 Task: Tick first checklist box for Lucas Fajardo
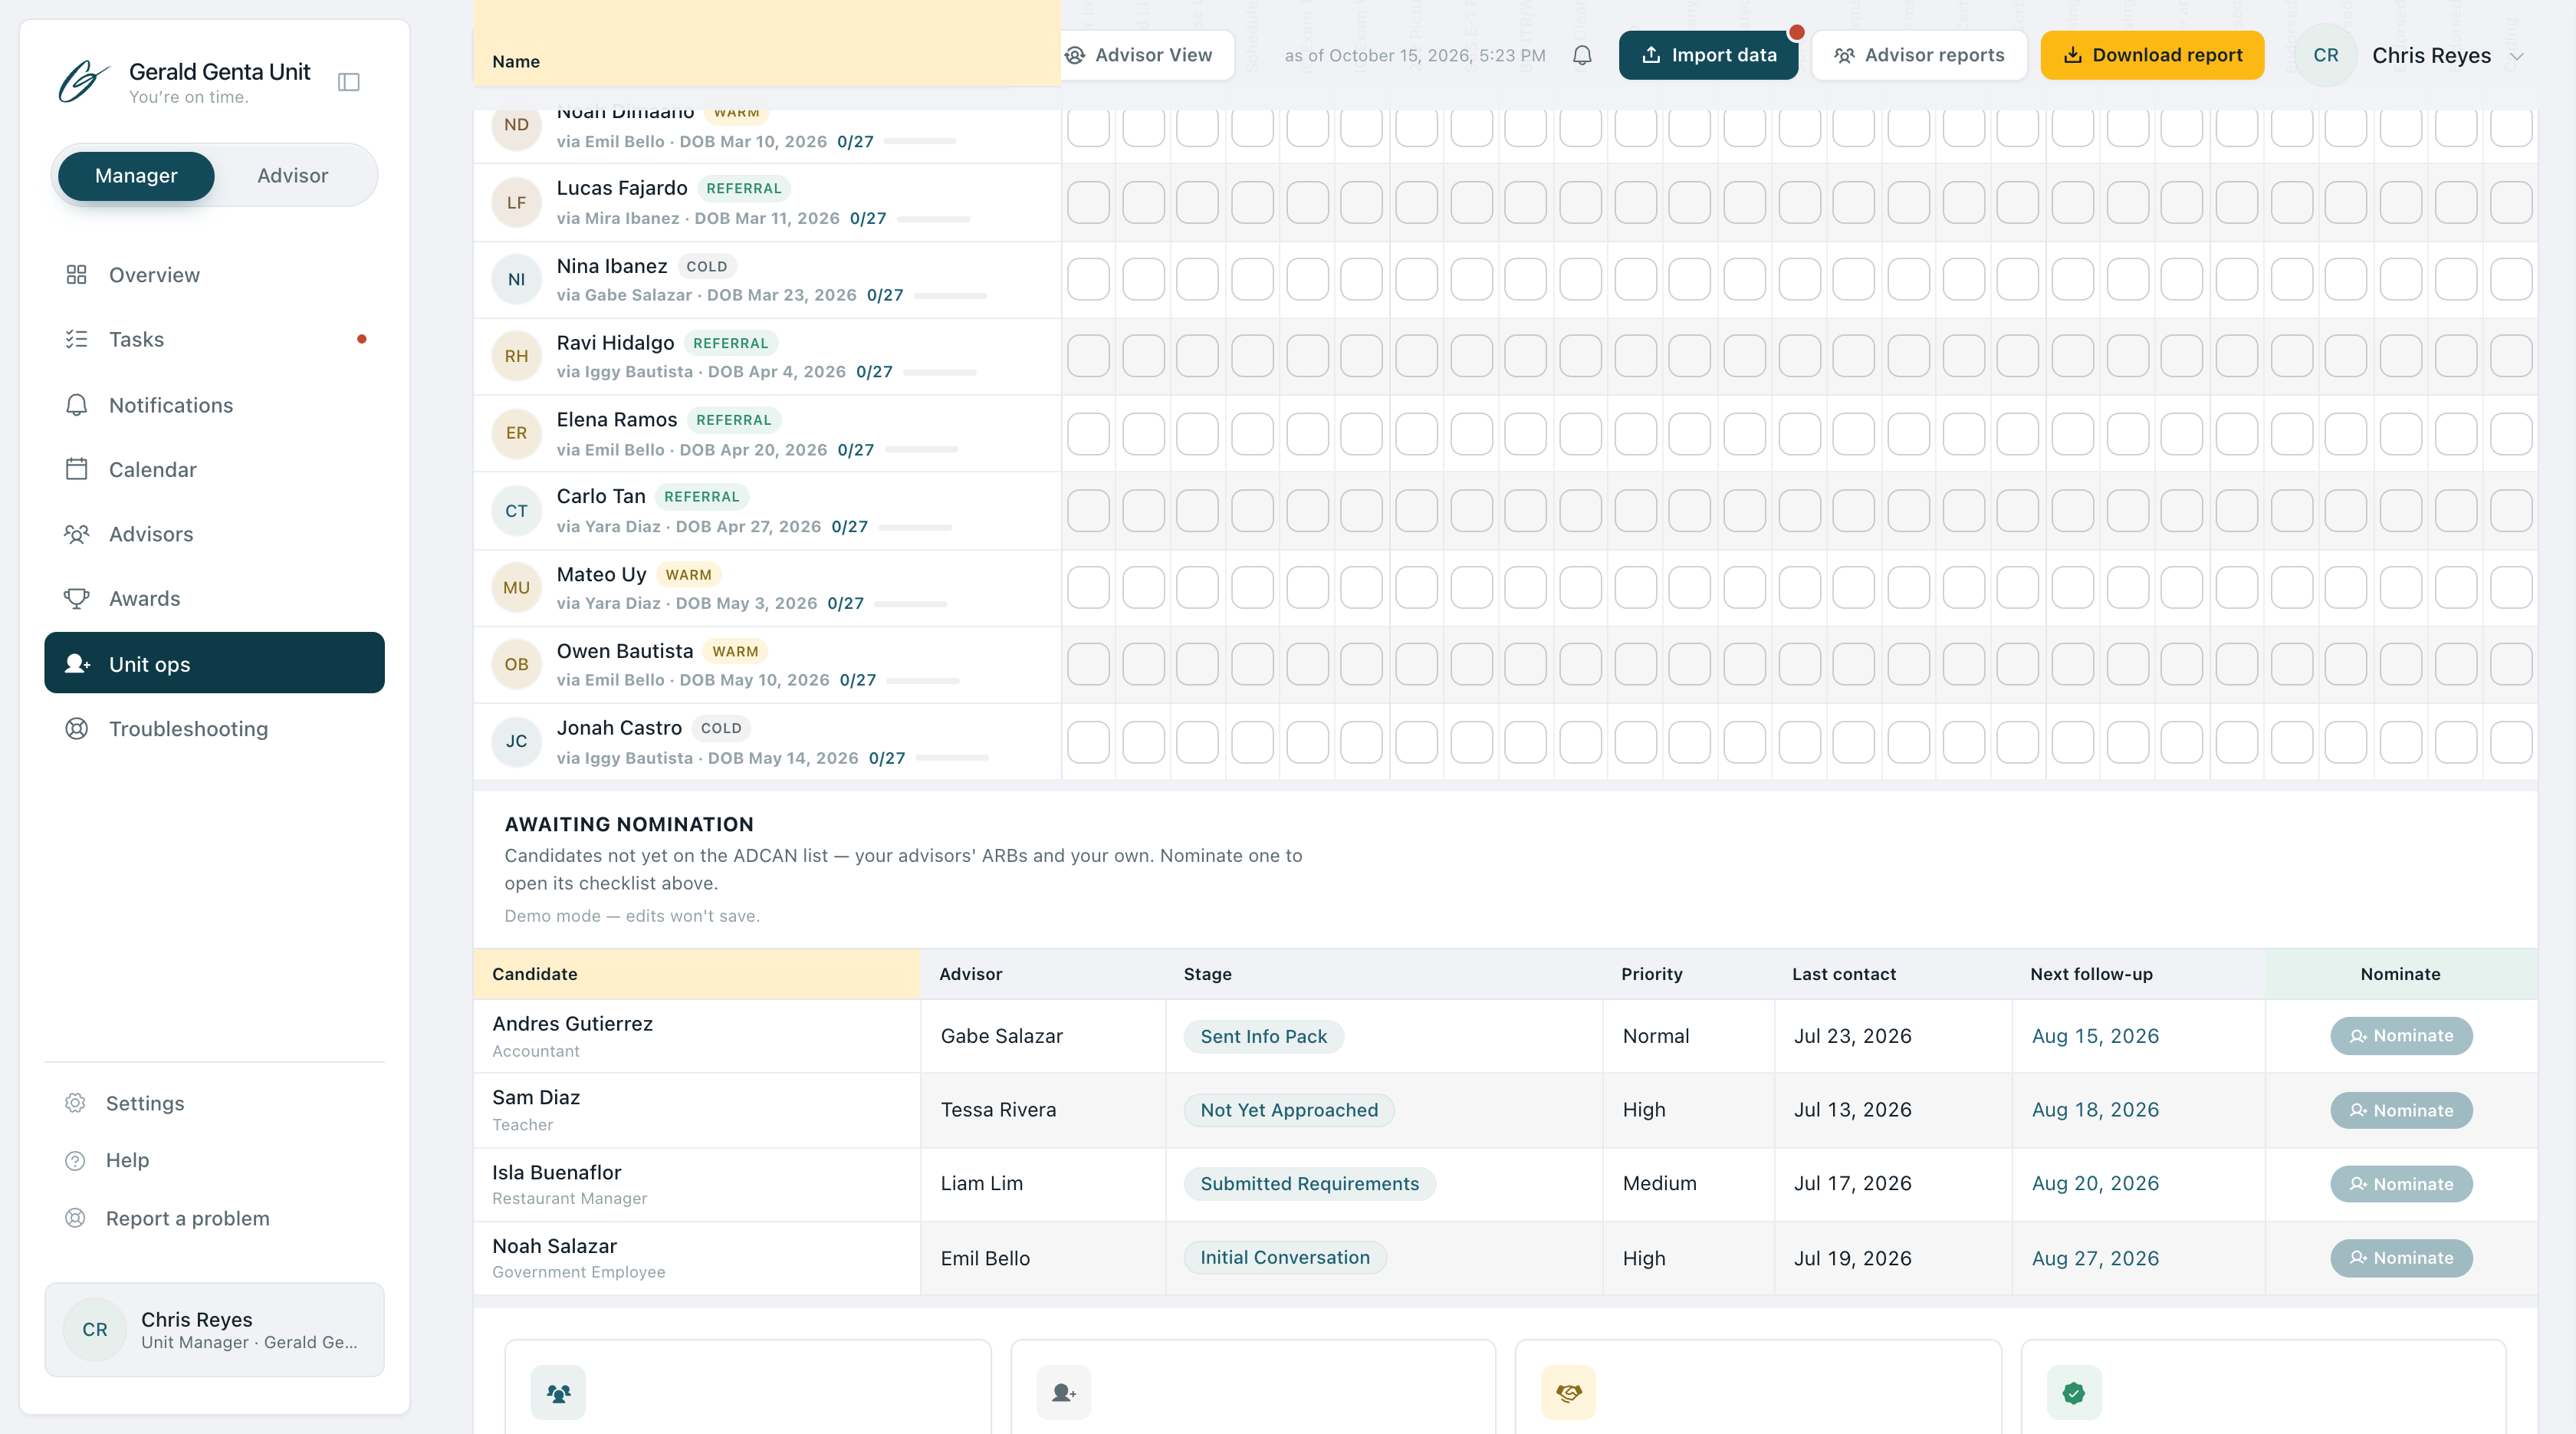(x=1088, y=203)
